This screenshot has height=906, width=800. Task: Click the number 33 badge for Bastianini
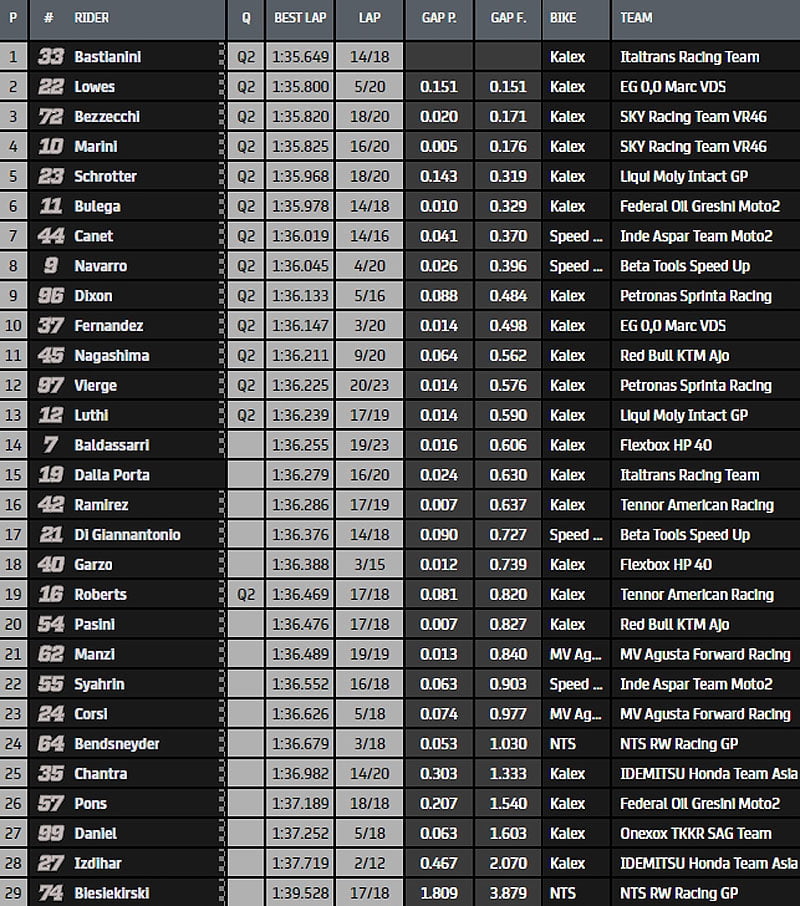coord(50,57)
